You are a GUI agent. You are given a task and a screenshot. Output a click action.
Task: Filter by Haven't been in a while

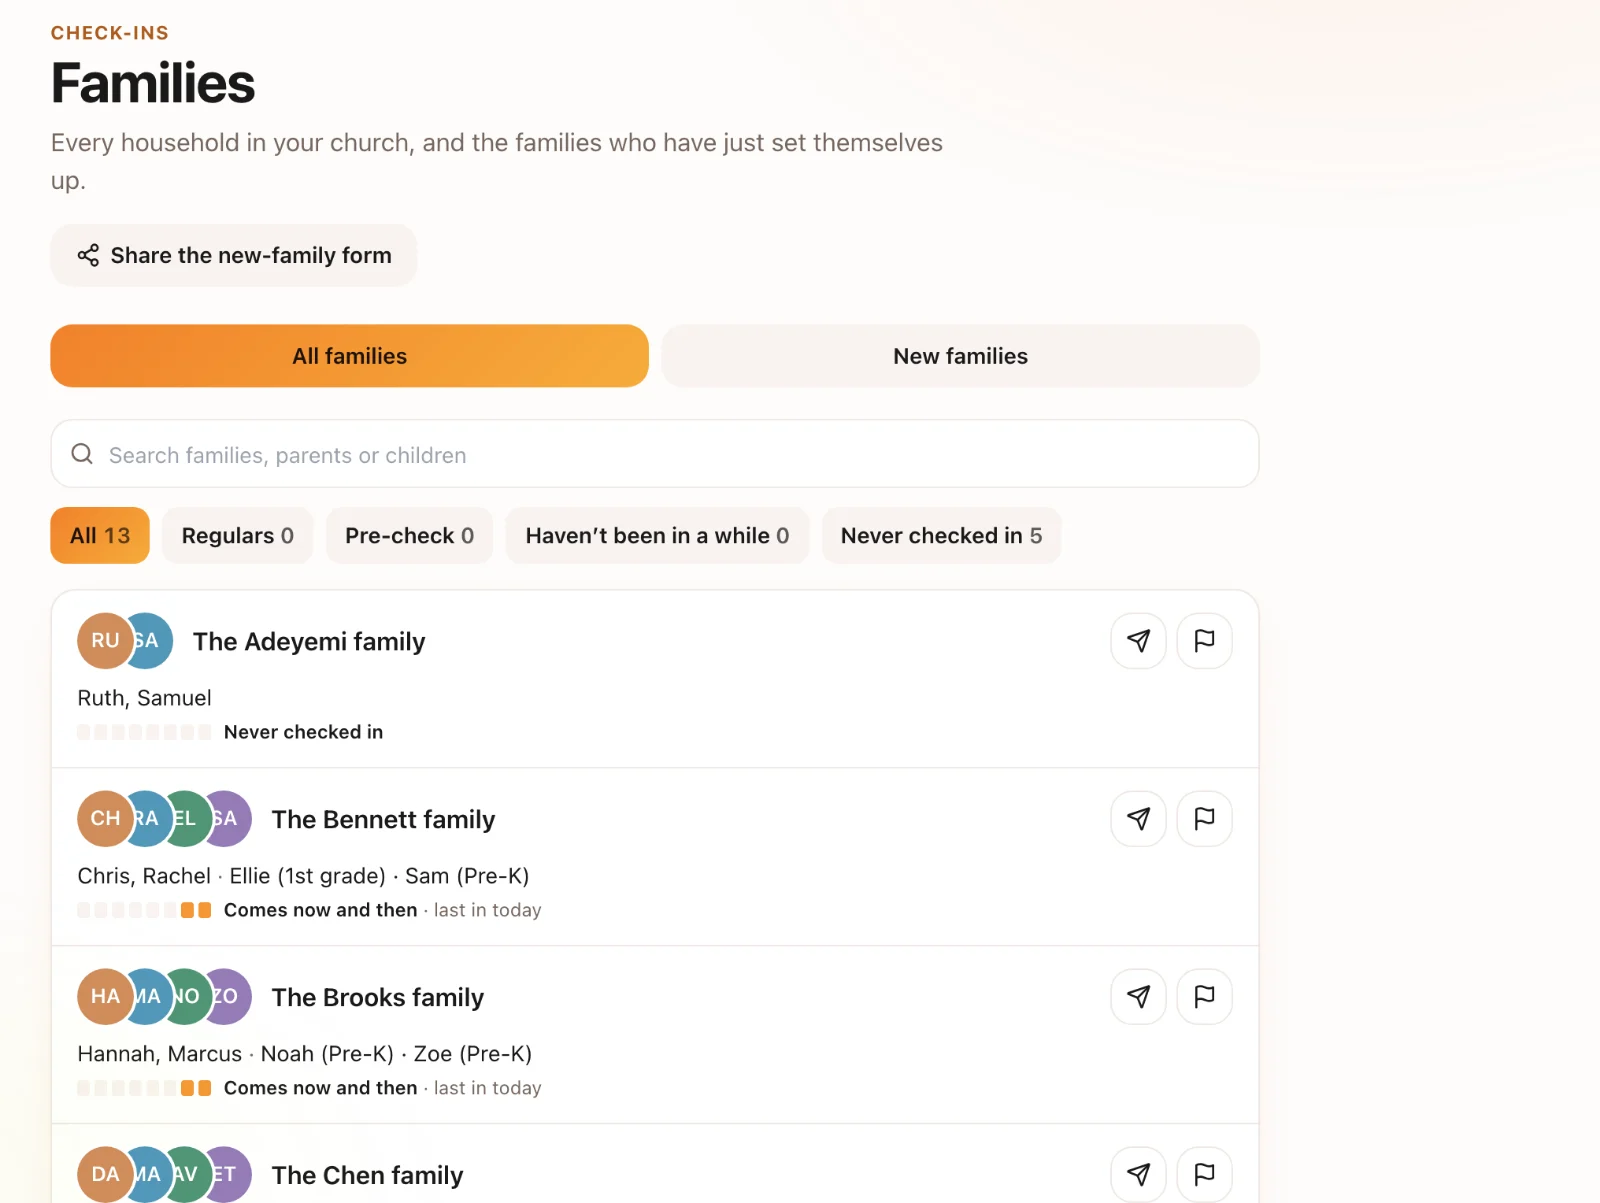click(x=657, y=535)
